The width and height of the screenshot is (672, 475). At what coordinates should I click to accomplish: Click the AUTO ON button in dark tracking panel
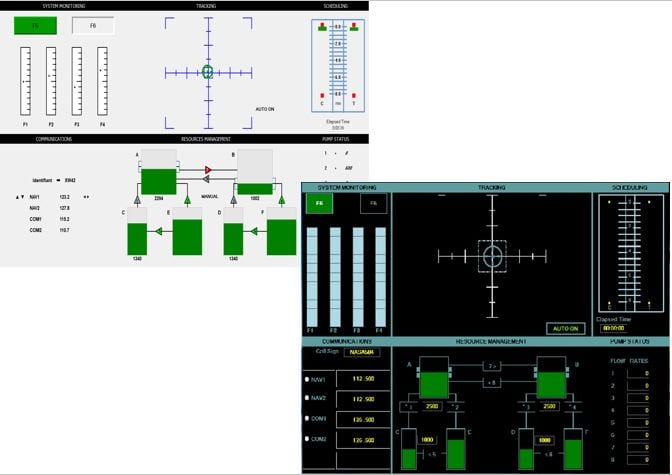click(x=566, y=328)
